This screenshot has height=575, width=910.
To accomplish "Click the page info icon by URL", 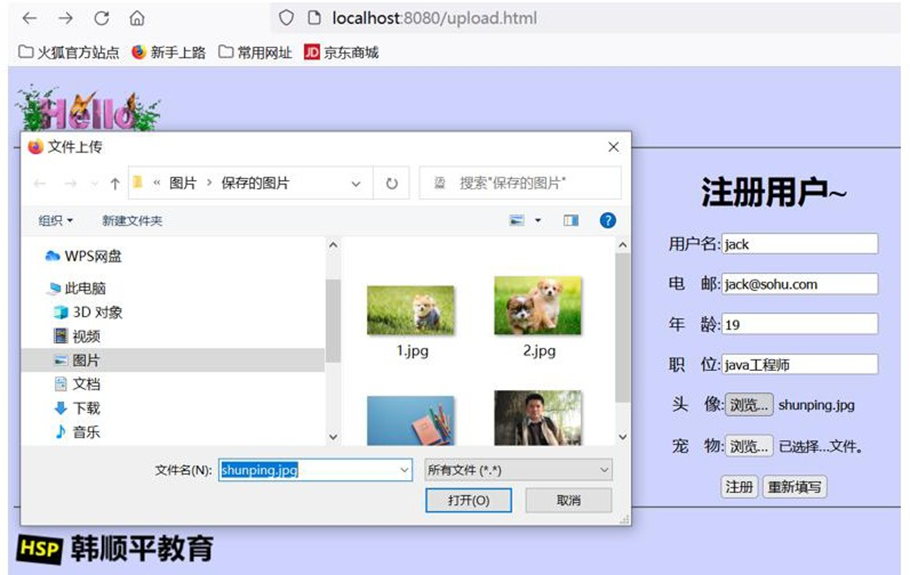I will [x=314, y=18].
